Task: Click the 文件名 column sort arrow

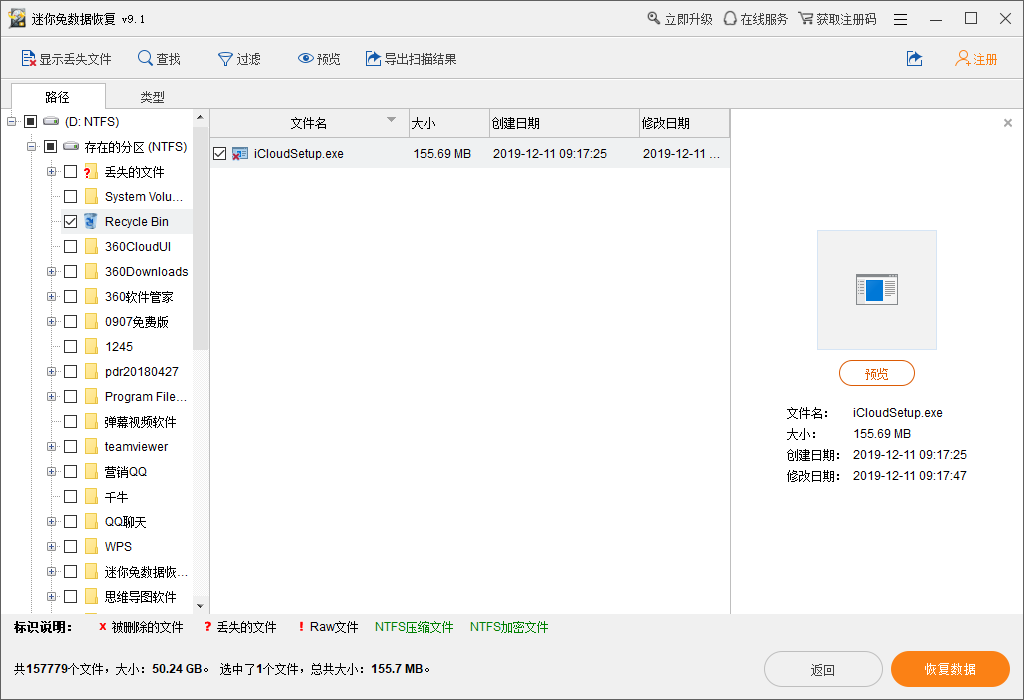Action: point(391,119)
